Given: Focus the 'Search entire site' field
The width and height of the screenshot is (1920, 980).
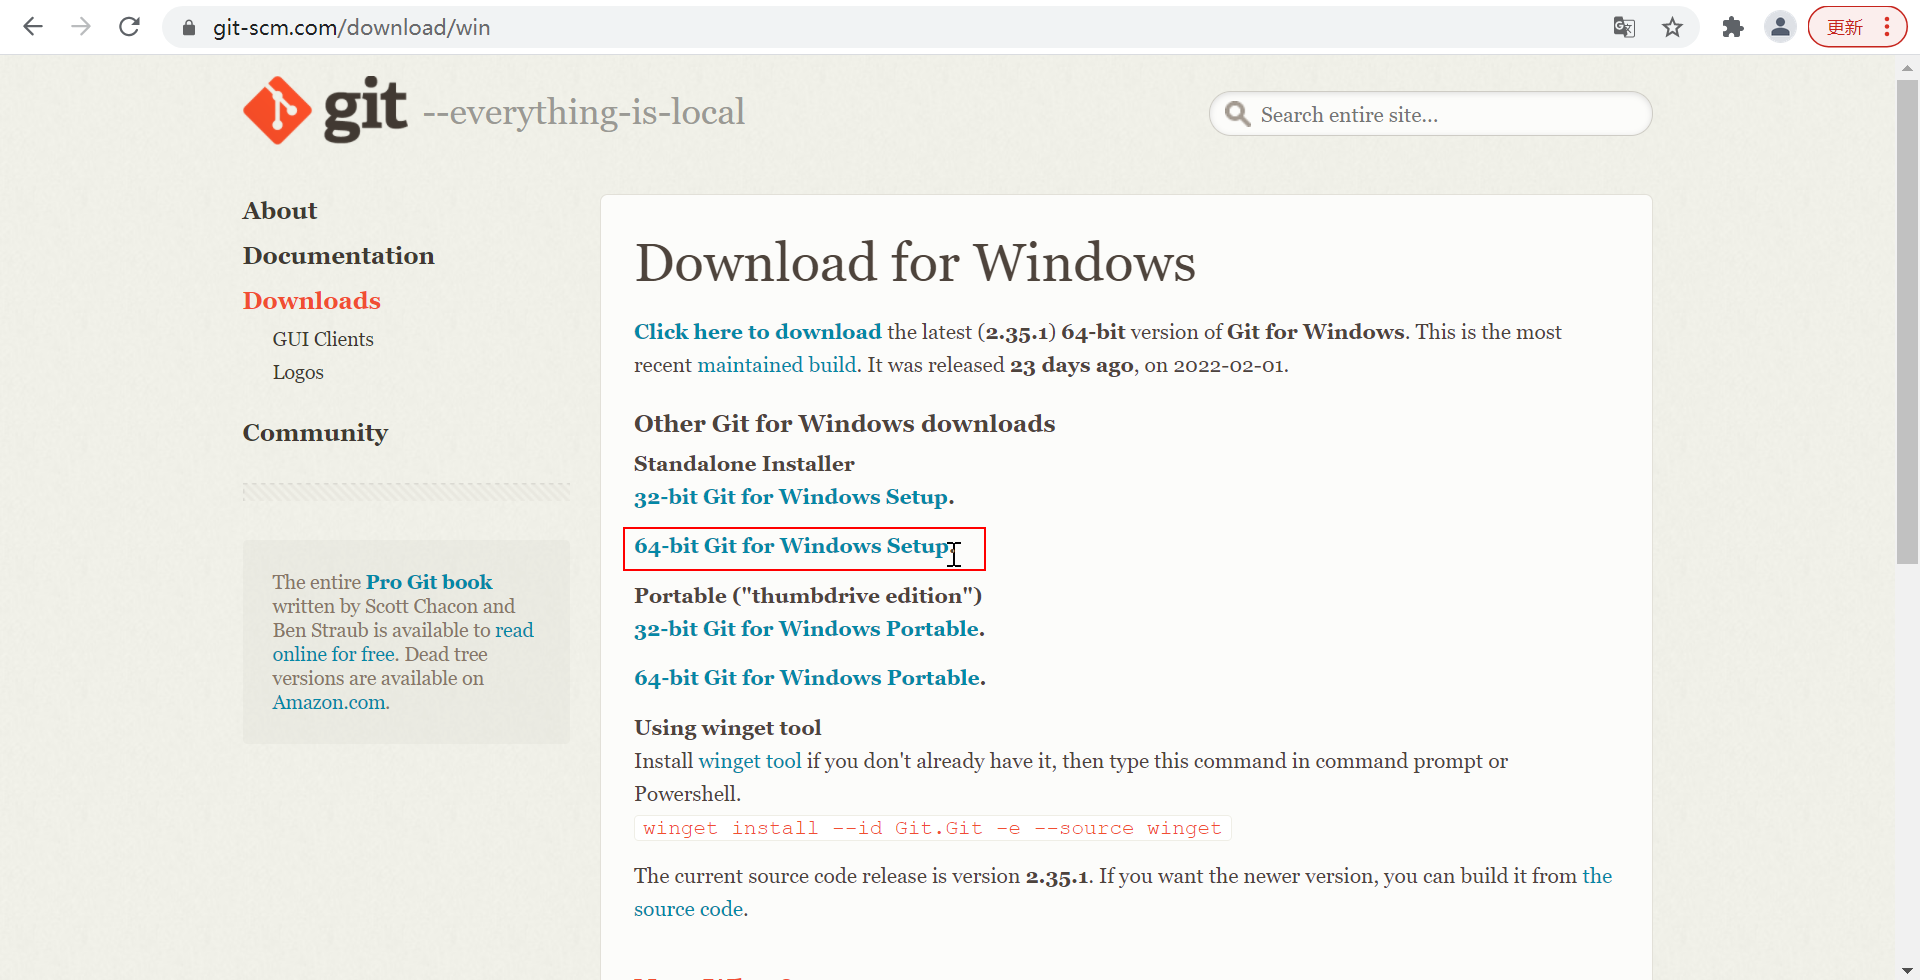Looking at the screenshot, I should (x=1430, y=114).
